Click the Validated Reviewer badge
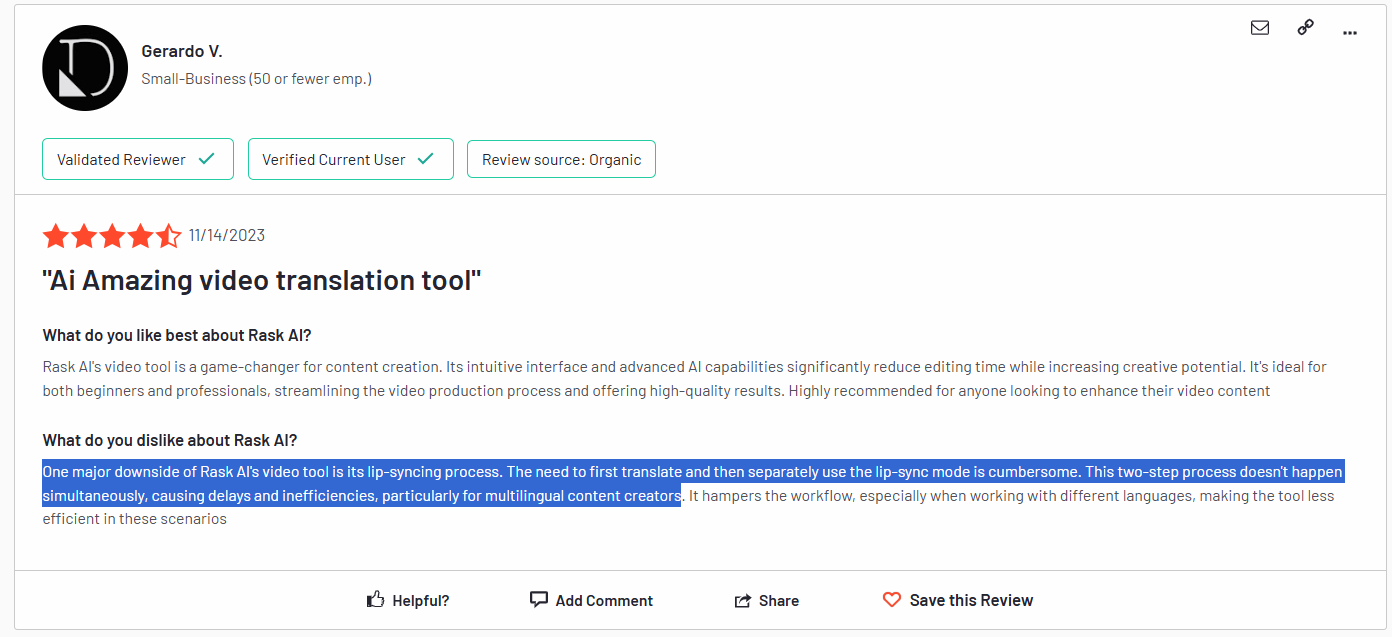 pos(137,159)
